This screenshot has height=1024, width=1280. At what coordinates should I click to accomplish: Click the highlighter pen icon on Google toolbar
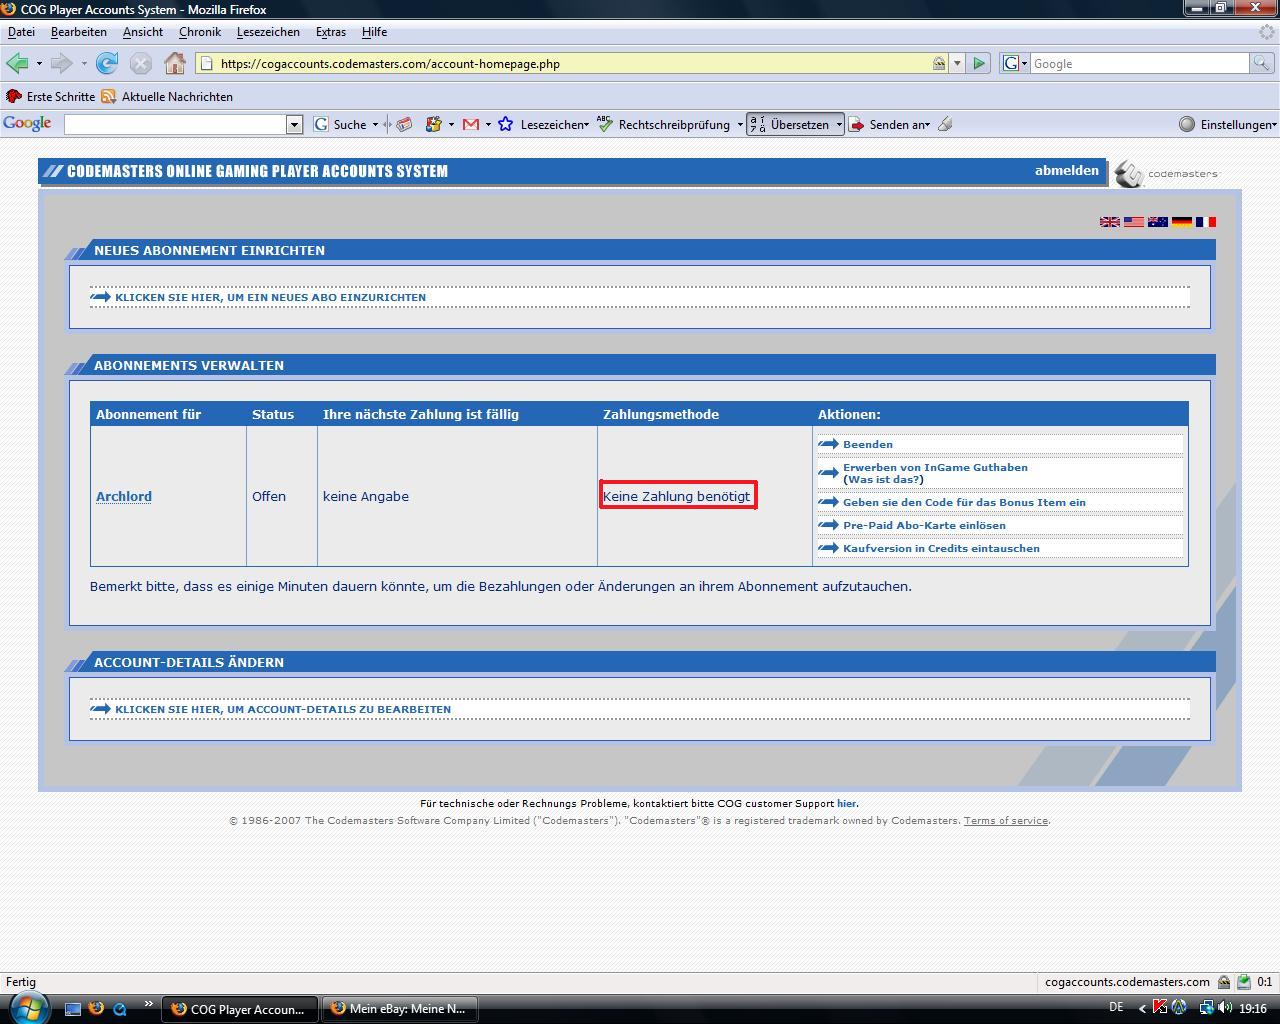(945, 124)
